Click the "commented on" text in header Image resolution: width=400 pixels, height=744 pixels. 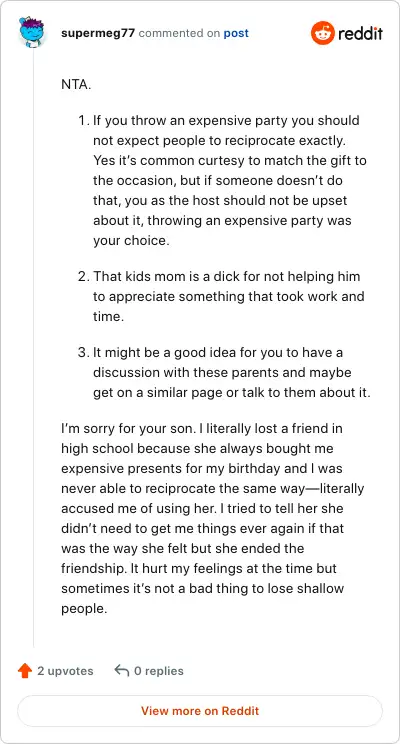pos(179,33)
